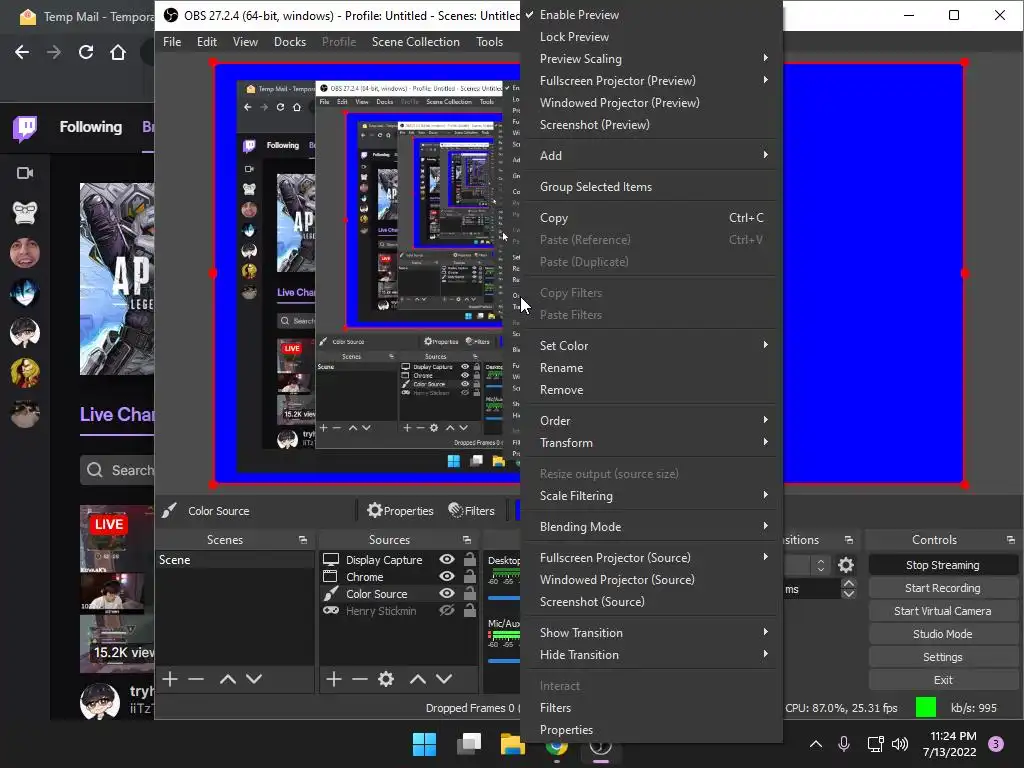Move scene up with the arrow

point(227,679)
